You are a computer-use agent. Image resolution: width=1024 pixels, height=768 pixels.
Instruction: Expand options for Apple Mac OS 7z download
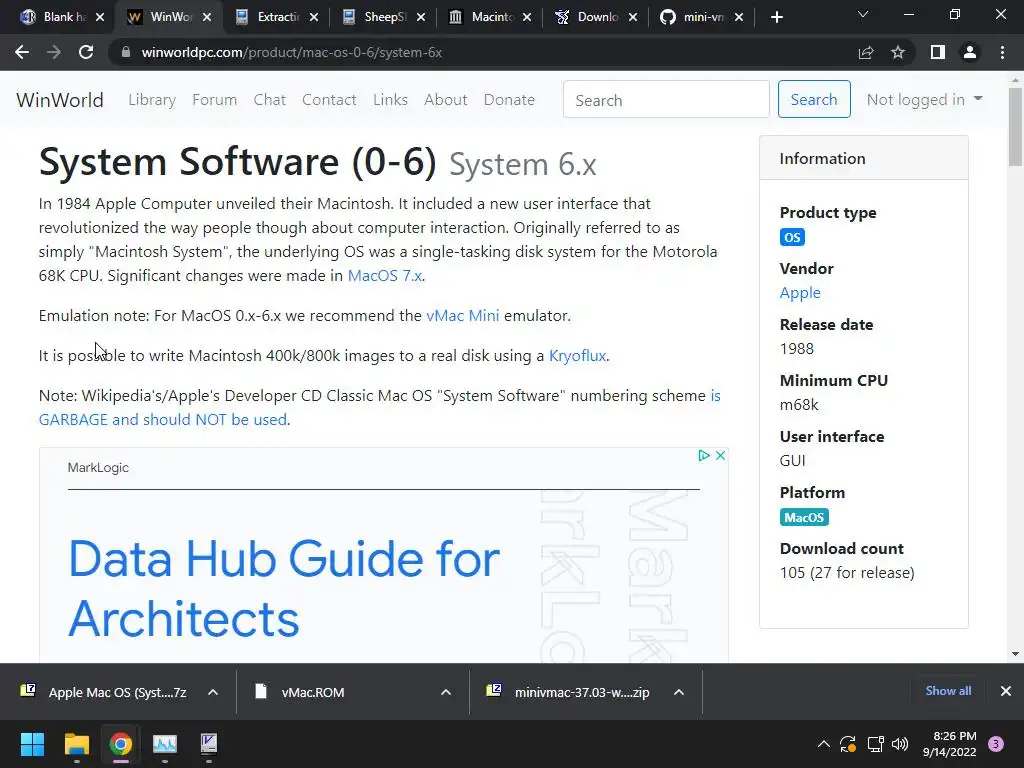tap(213, 692)
